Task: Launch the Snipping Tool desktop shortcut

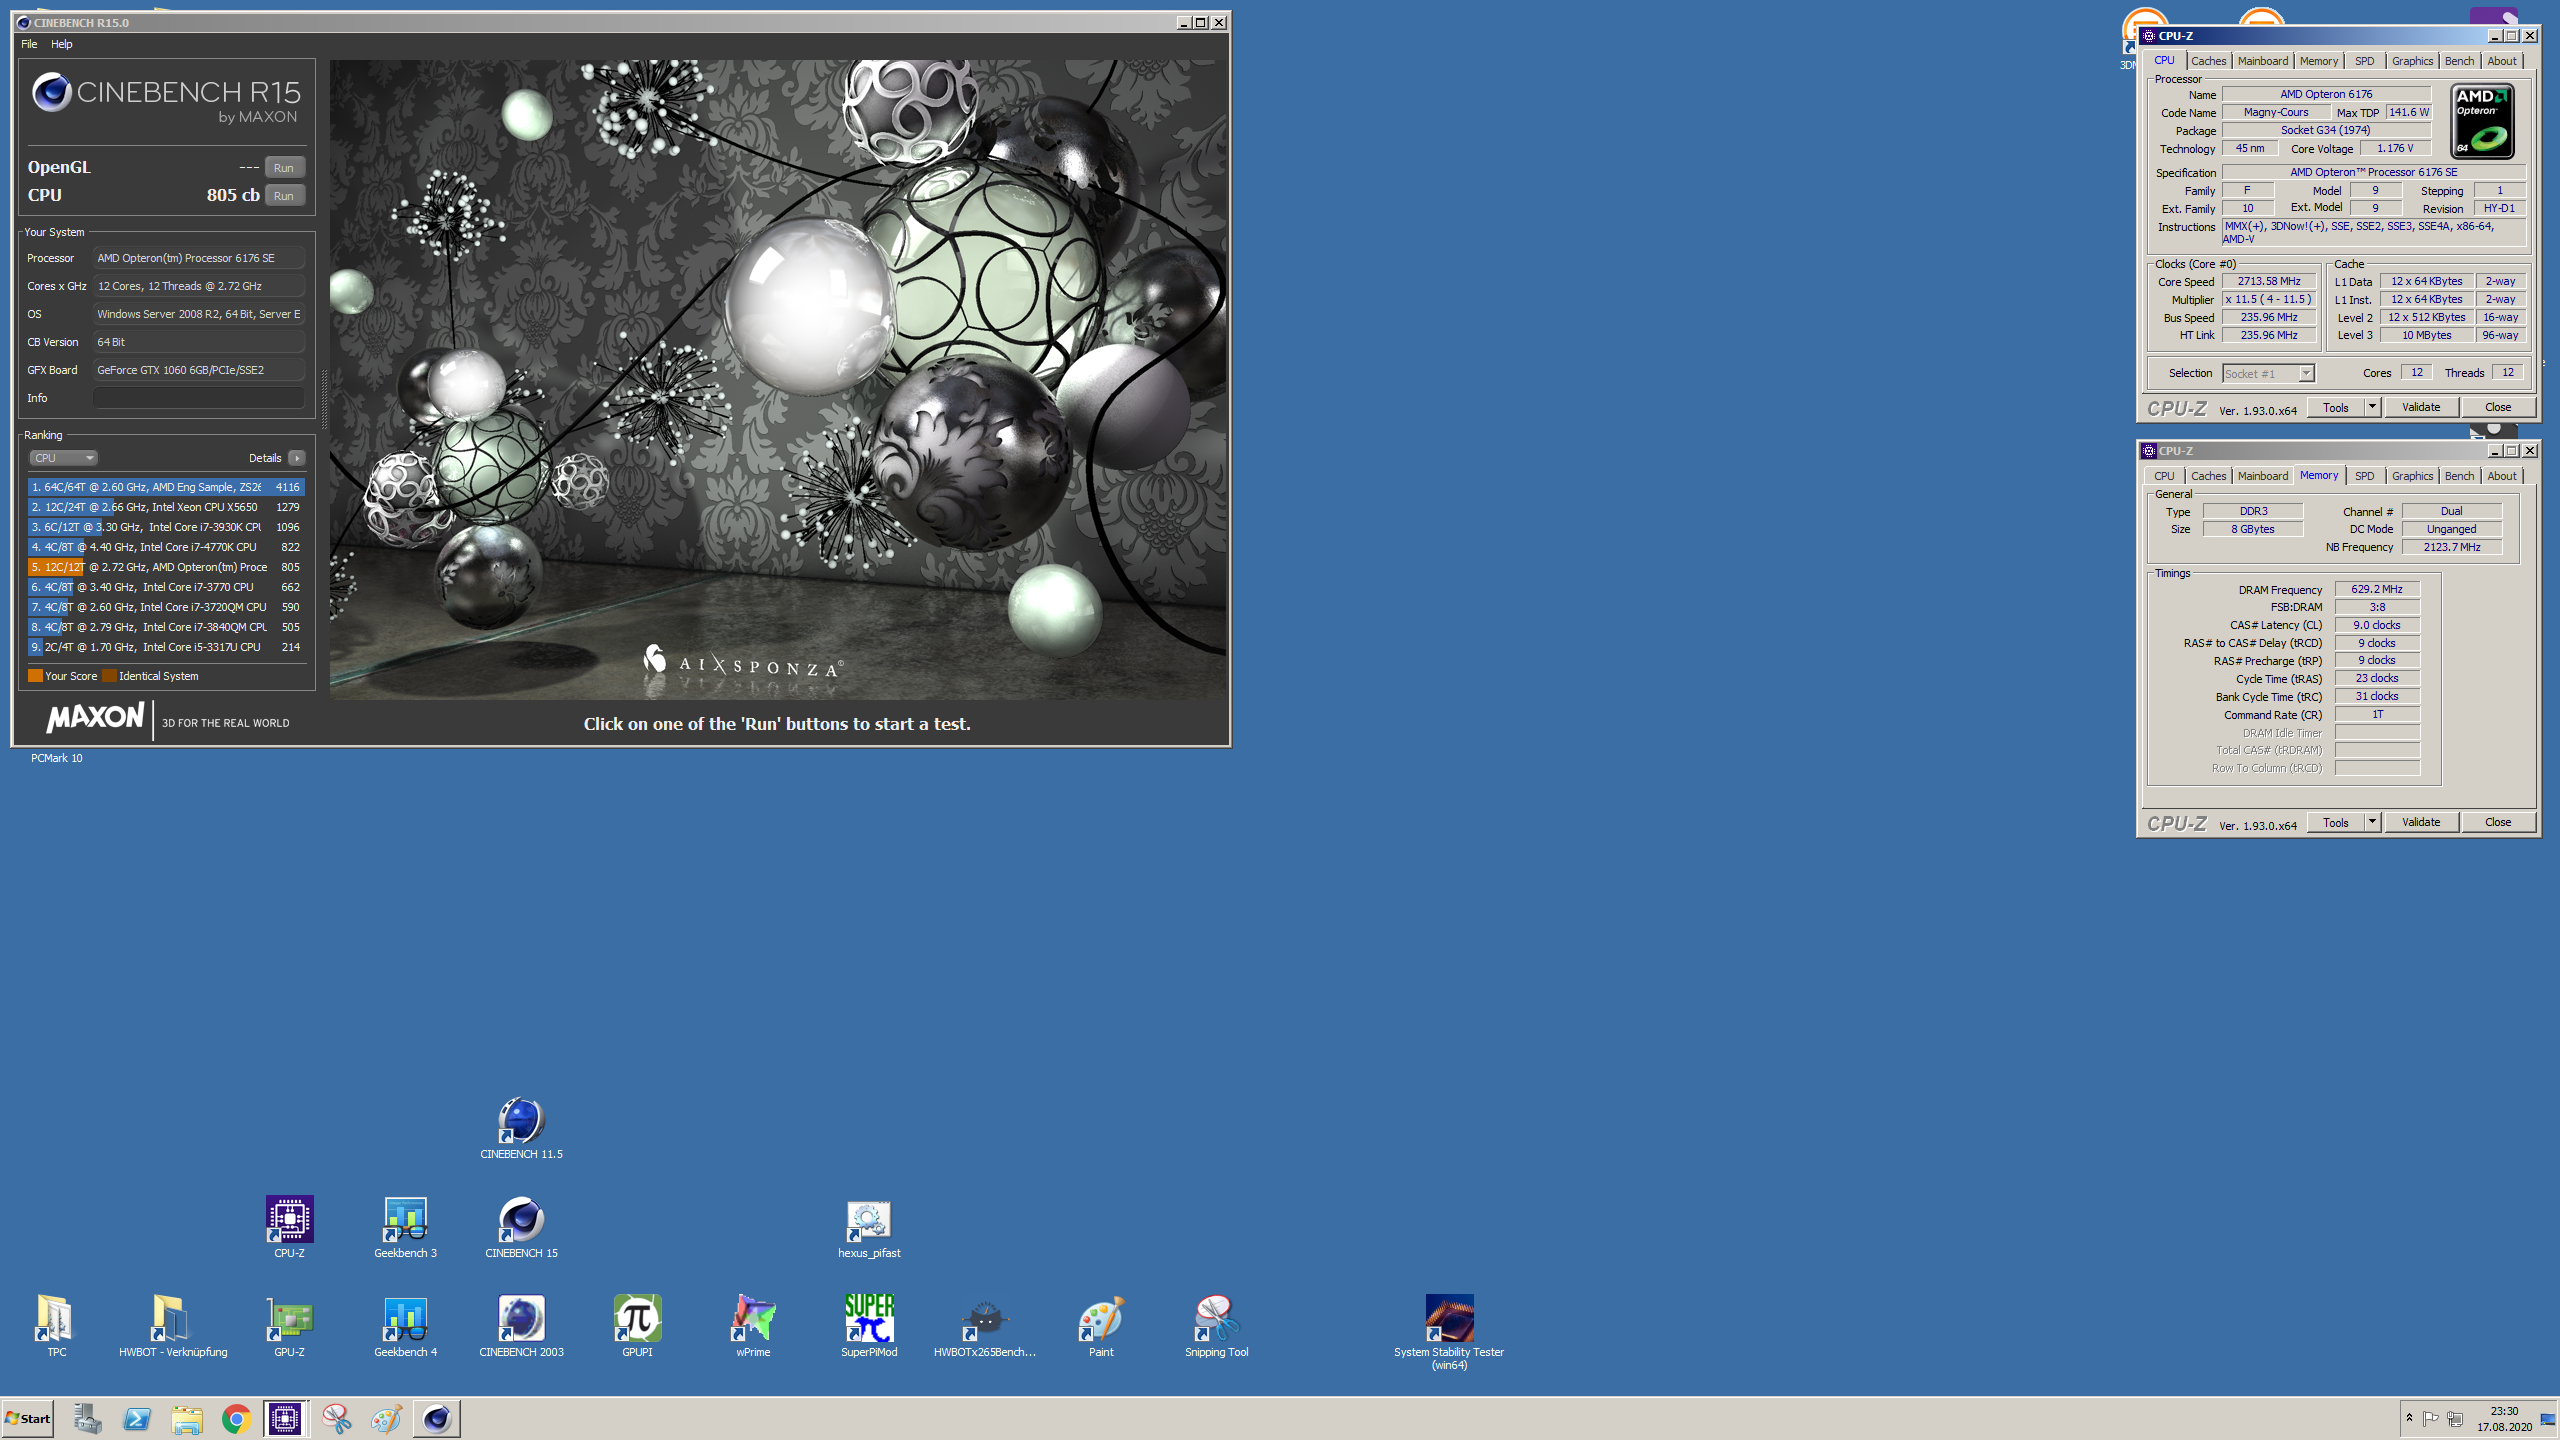Action: pos(1216,1326)
